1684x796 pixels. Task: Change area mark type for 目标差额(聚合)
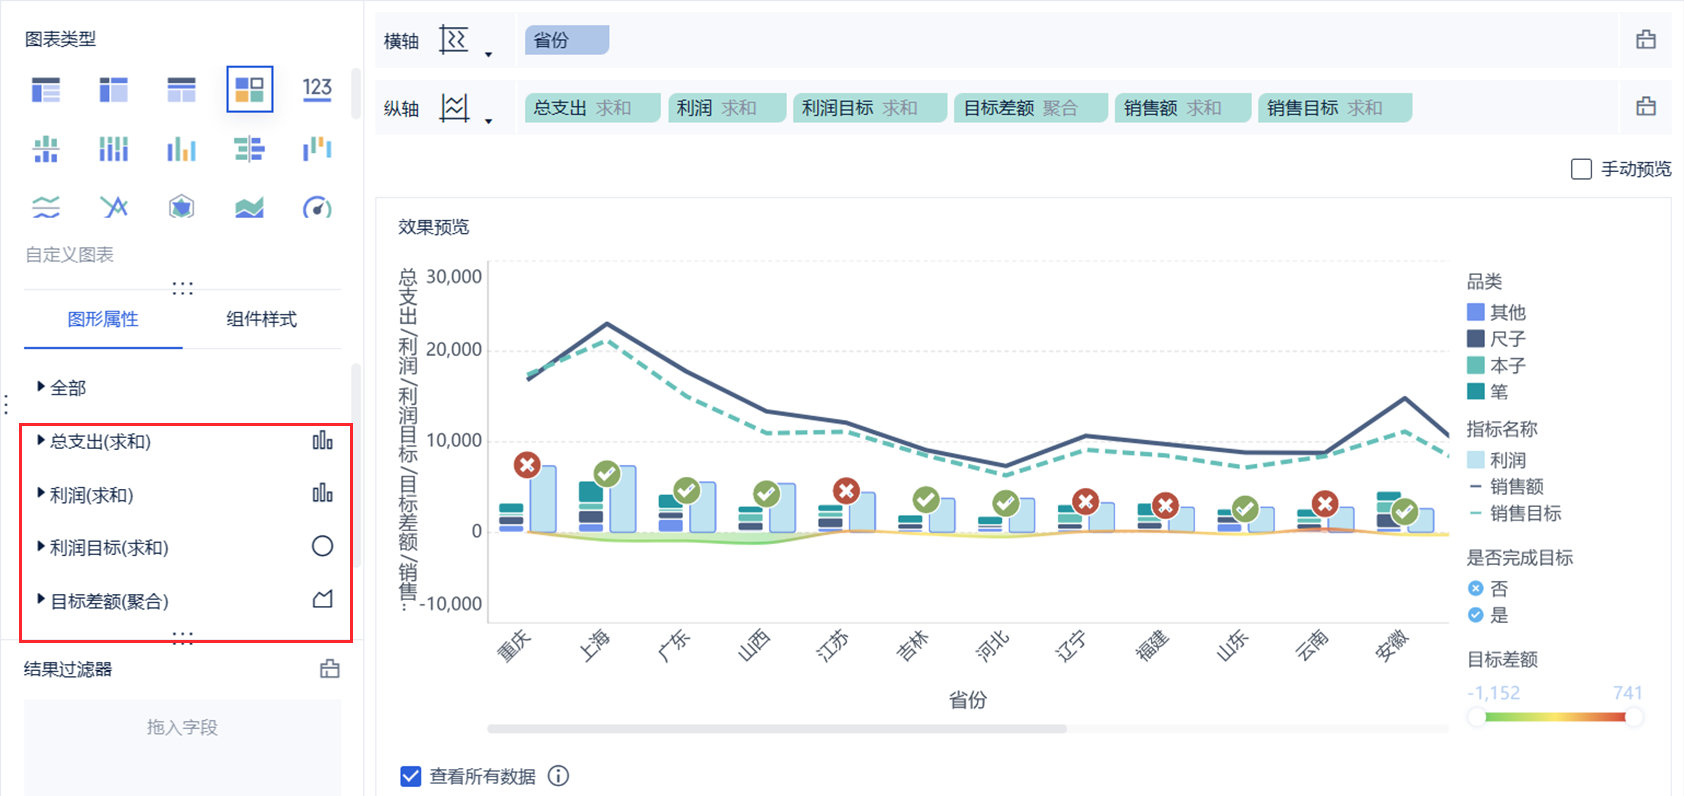(322, 599)
